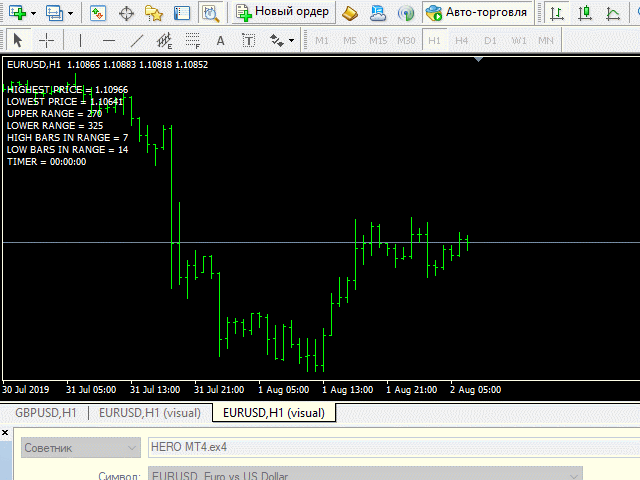Click the signals broadcast icon
Viewport: 640px width, 480px height.
(x=406, y=13)
